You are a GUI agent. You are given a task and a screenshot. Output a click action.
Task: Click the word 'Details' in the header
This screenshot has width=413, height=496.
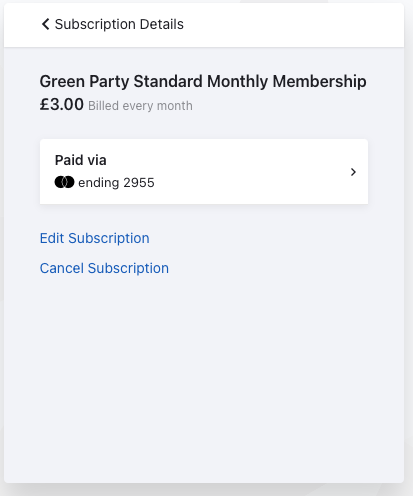pos(162,24)
